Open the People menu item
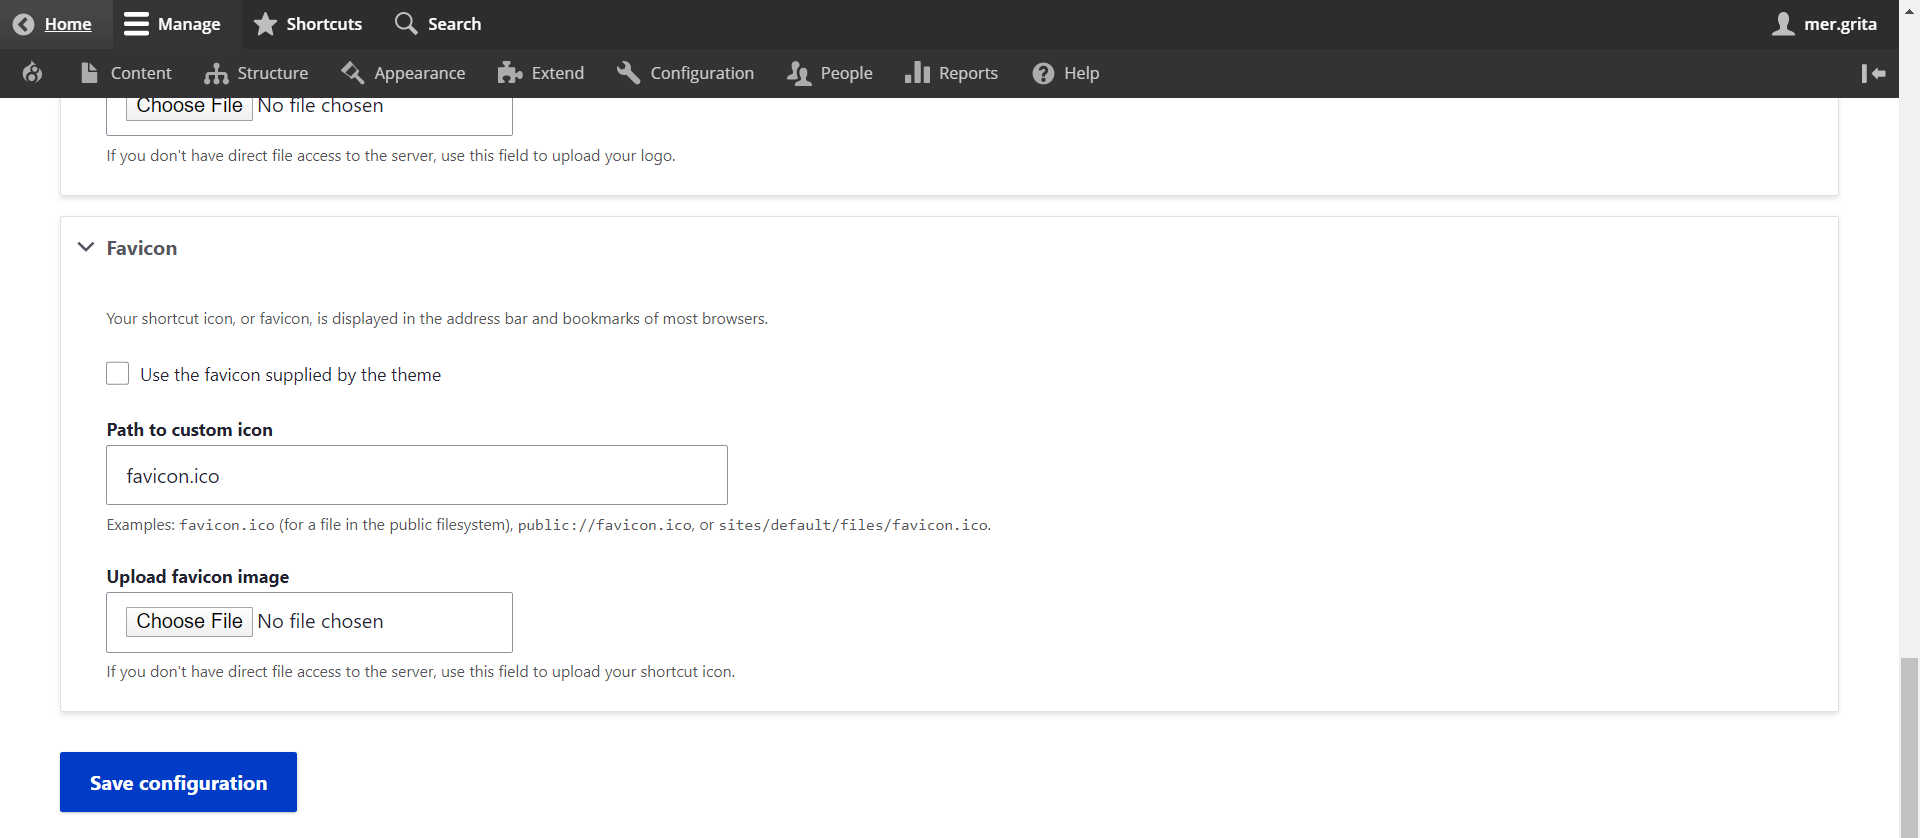Viewport: 1920px width, 838px height. (830, 73)
